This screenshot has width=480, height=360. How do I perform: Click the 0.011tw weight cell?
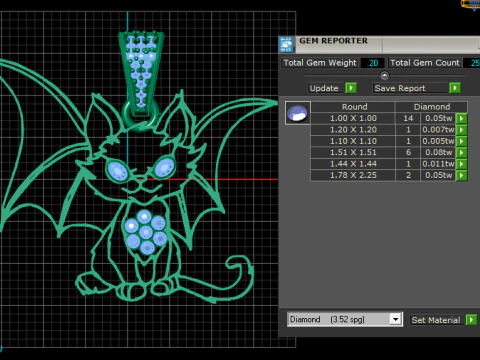pyautogui.click(x=438, y=164)
